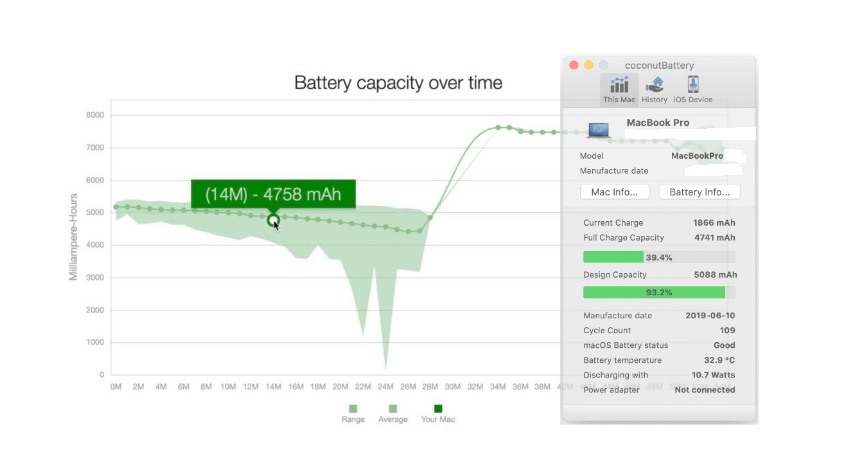Click the chart title Battery capacity over time
856x453 pixels.
pyautogui.click(x=398, y=83)
